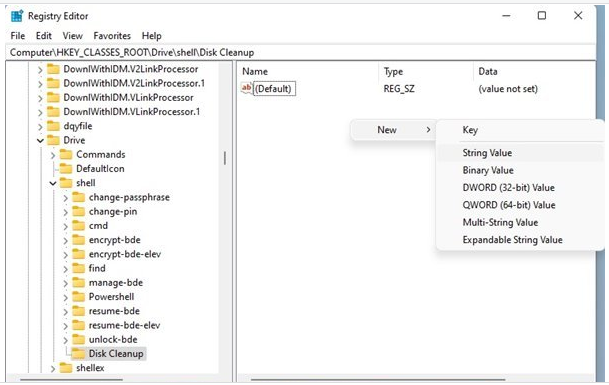The image size is (609, 385).
Task: Expand the Commands key
Action: click(x=53, y=155)
